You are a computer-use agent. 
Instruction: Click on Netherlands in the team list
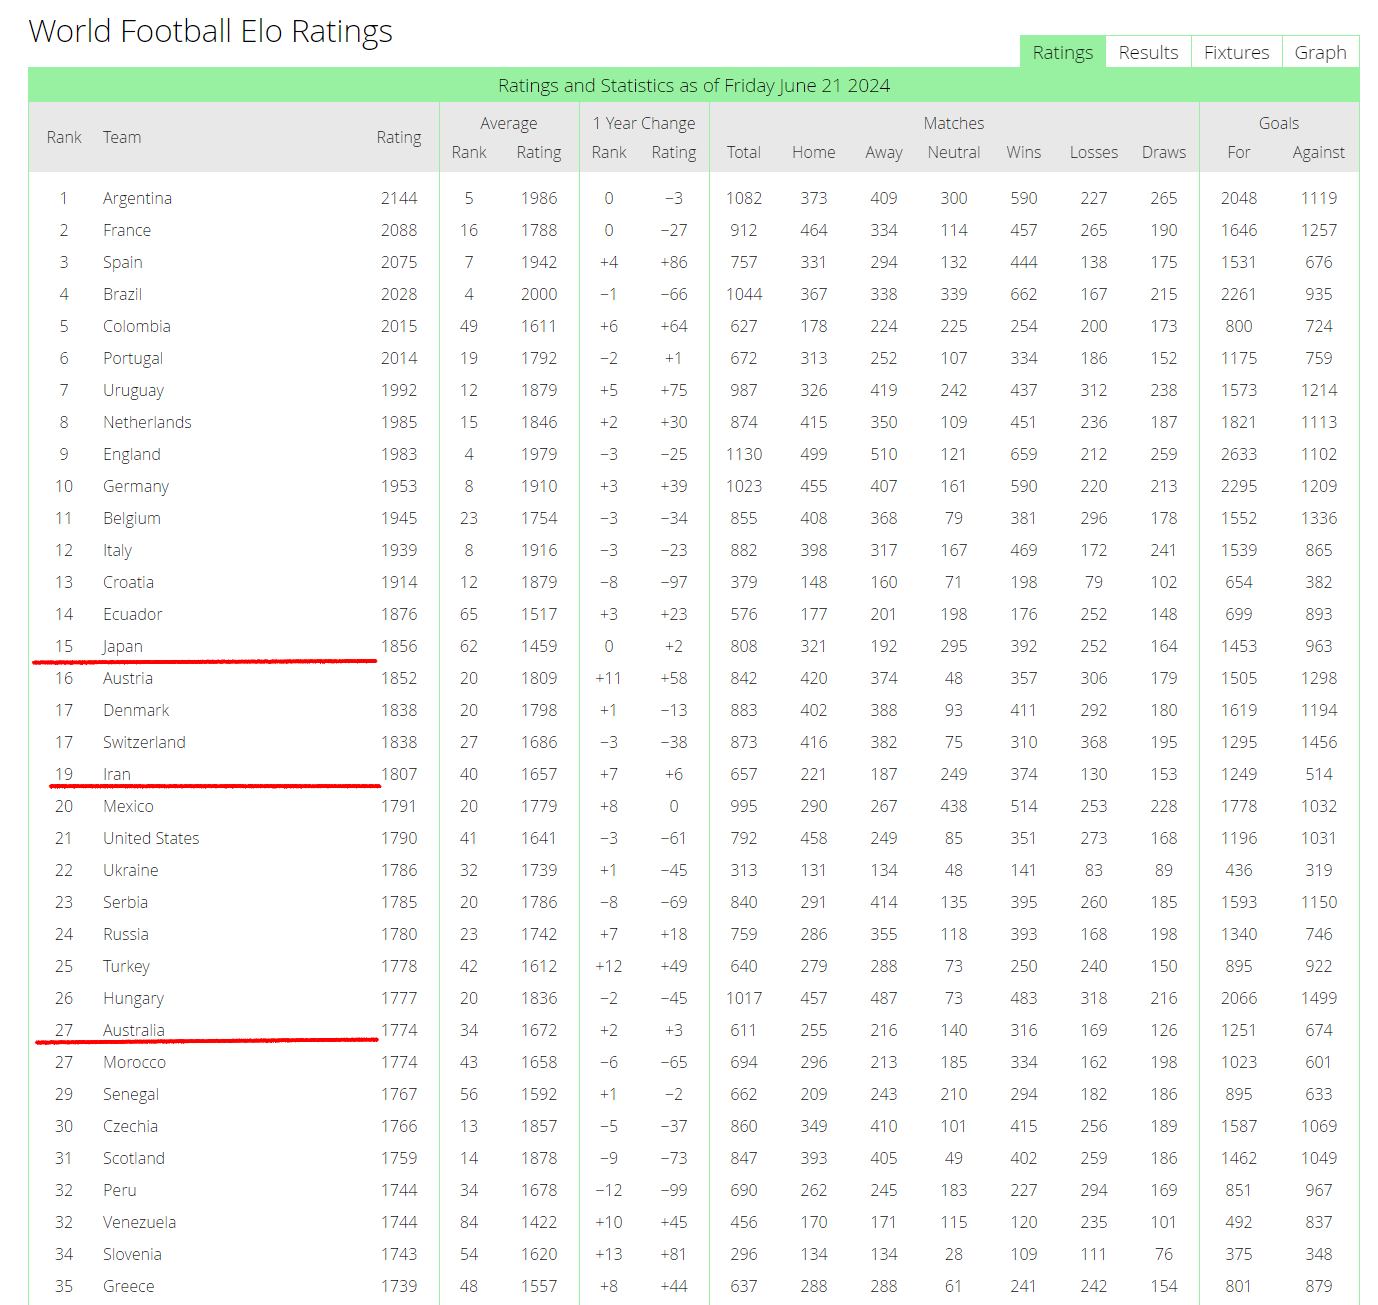tap(147, 422)
